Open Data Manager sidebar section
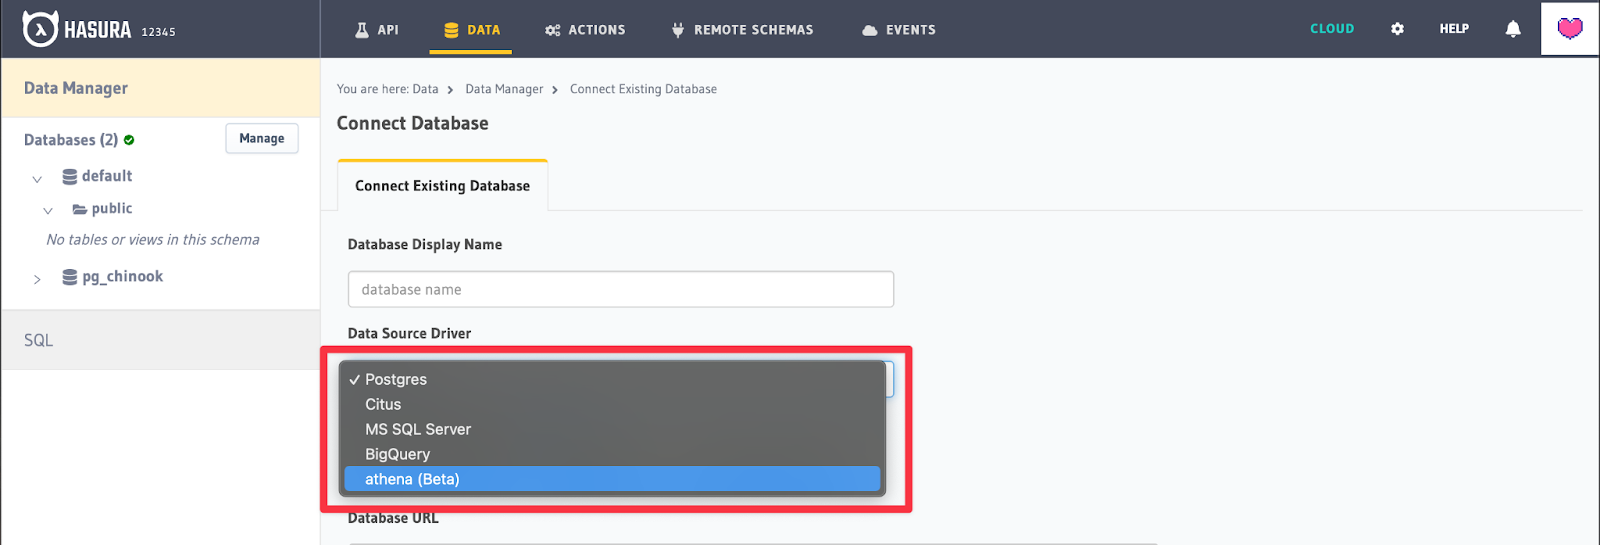This screenshot has width=1600, height=545. [161, 88]
